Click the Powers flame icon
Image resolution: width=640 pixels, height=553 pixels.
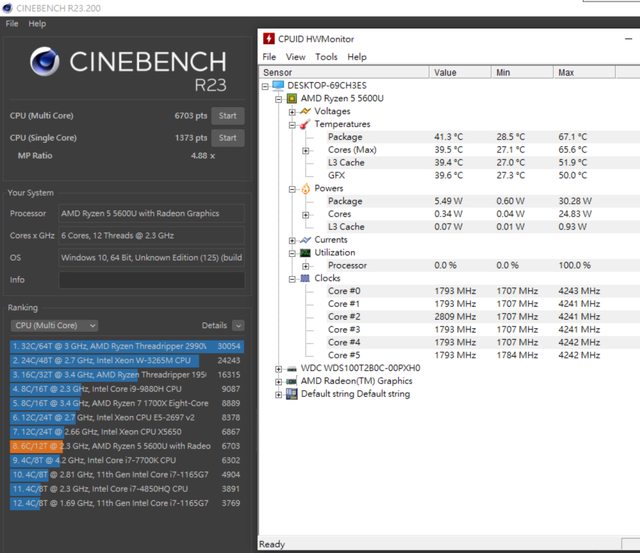305,188
